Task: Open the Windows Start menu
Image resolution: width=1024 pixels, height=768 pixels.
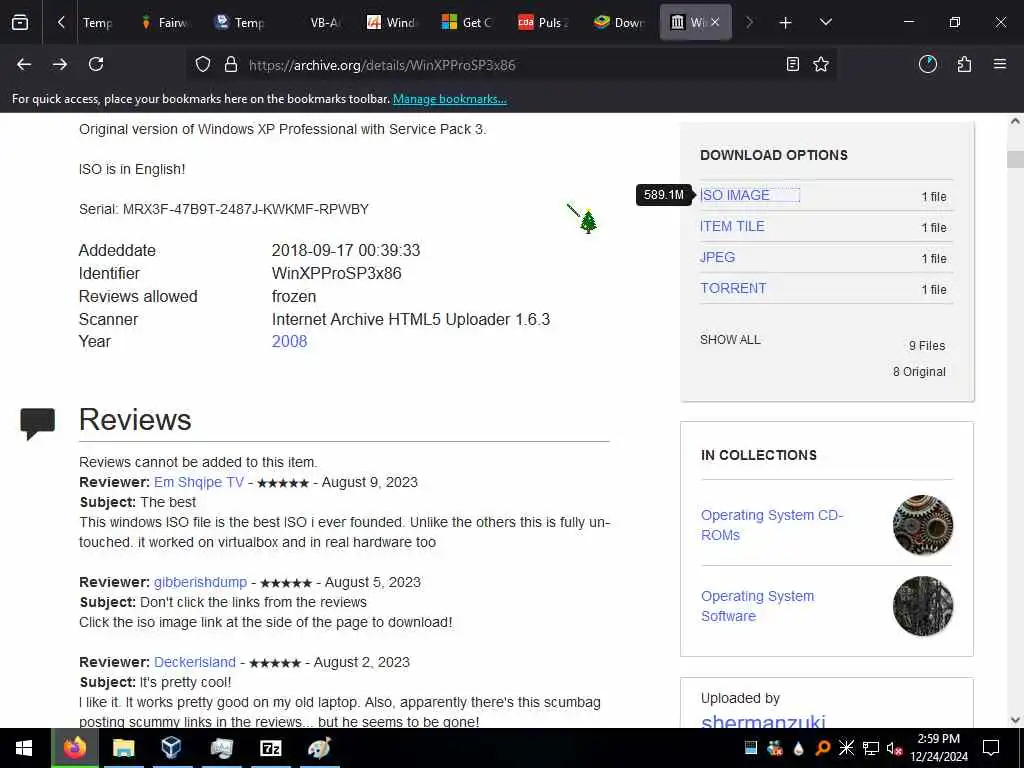Action: [24, 748]
